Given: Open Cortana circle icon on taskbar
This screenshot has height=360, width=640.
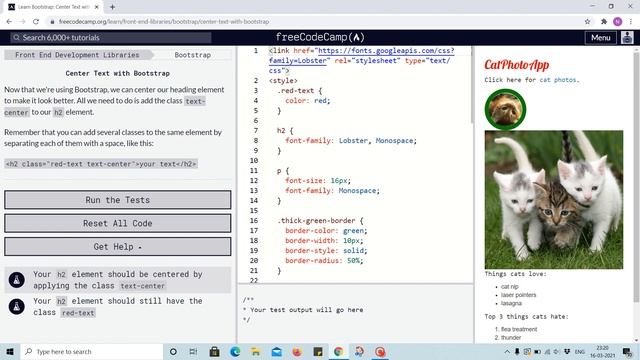Looking at the screenshot, I should pyautogui.click(x=173, y=351).
